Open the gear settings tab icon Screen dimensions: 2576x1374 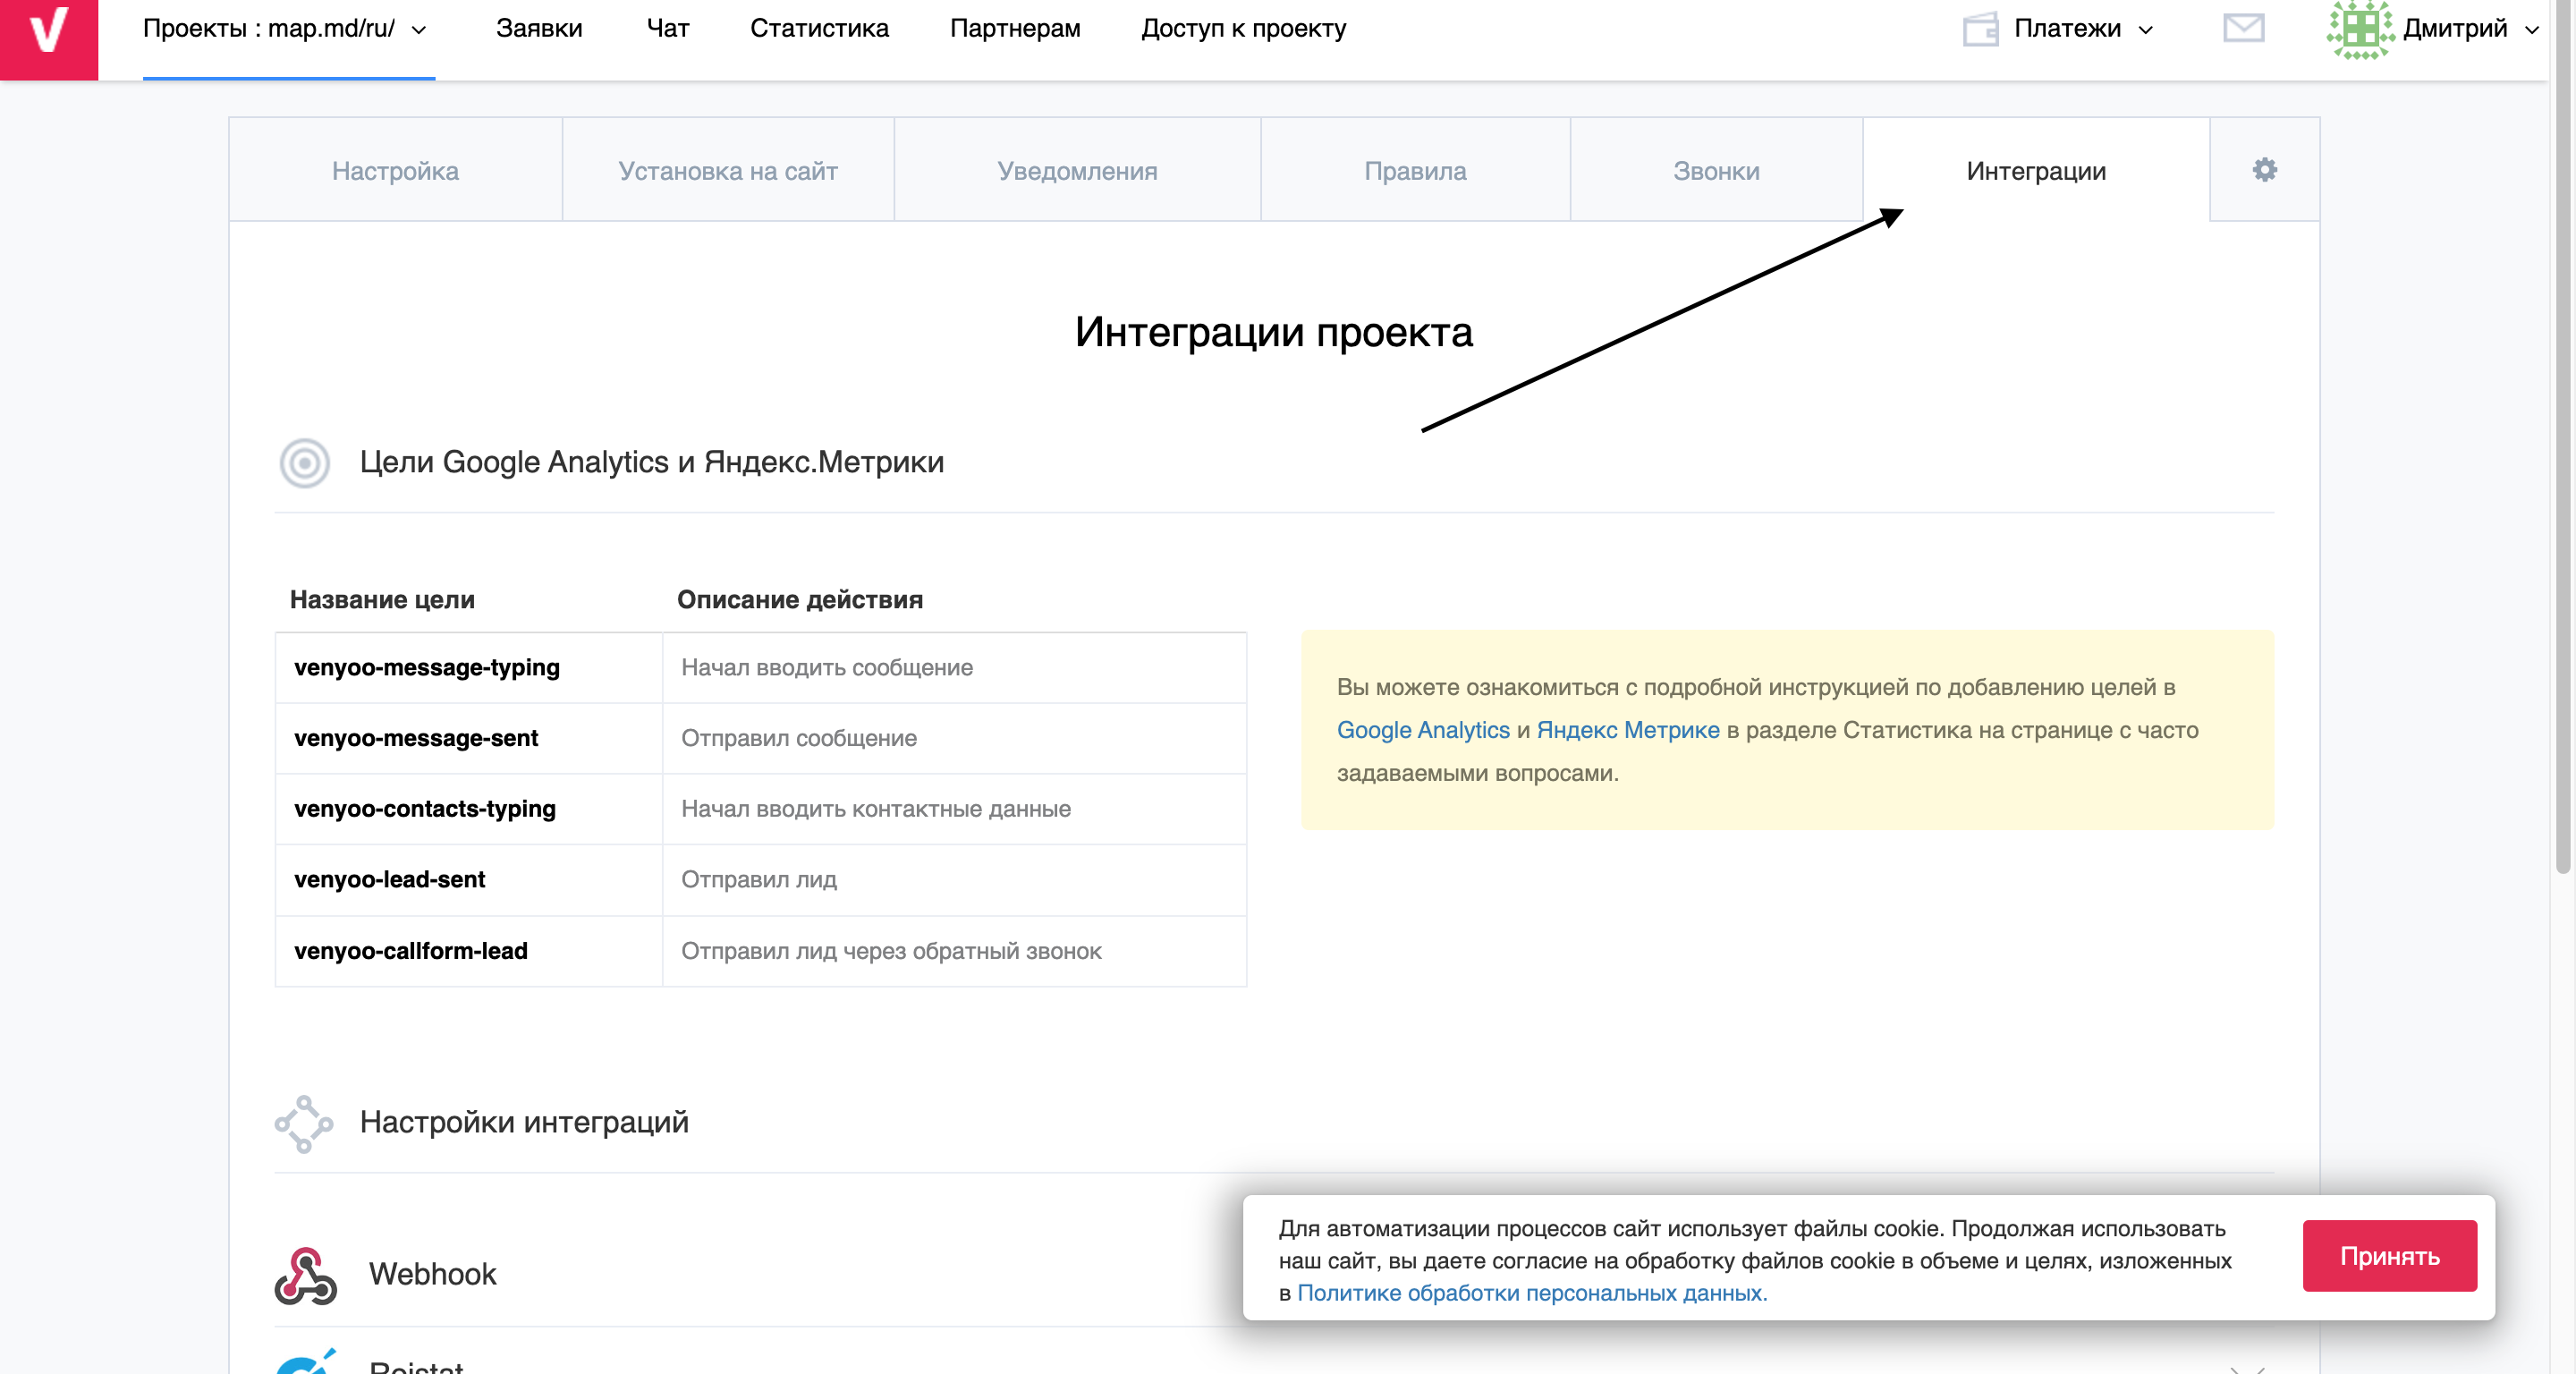pyautogui.click(x=2264, y=170)
